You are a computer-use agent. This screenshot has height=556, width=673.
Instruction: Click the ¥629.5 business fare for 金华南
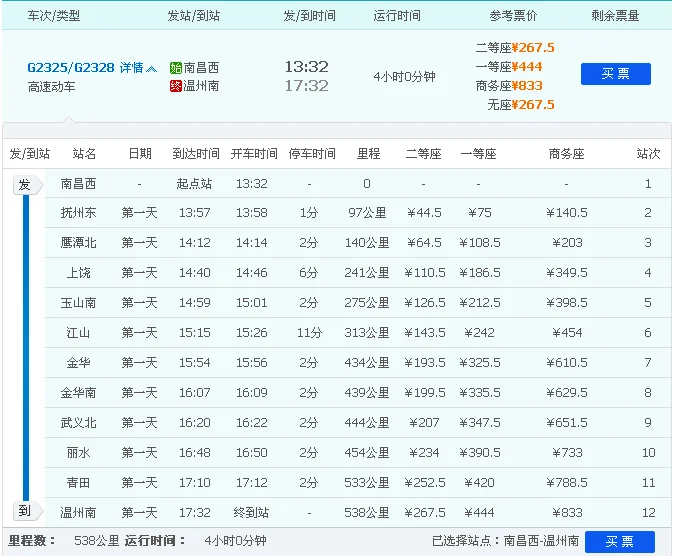[x=567, y=393]
